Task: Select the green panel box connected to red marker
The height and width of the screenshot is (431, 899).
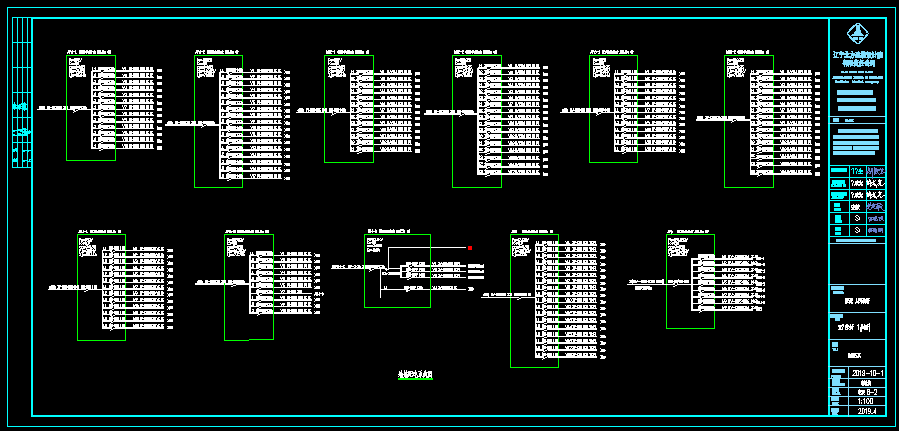Action: pyautogui.click(x=398, y=270)
